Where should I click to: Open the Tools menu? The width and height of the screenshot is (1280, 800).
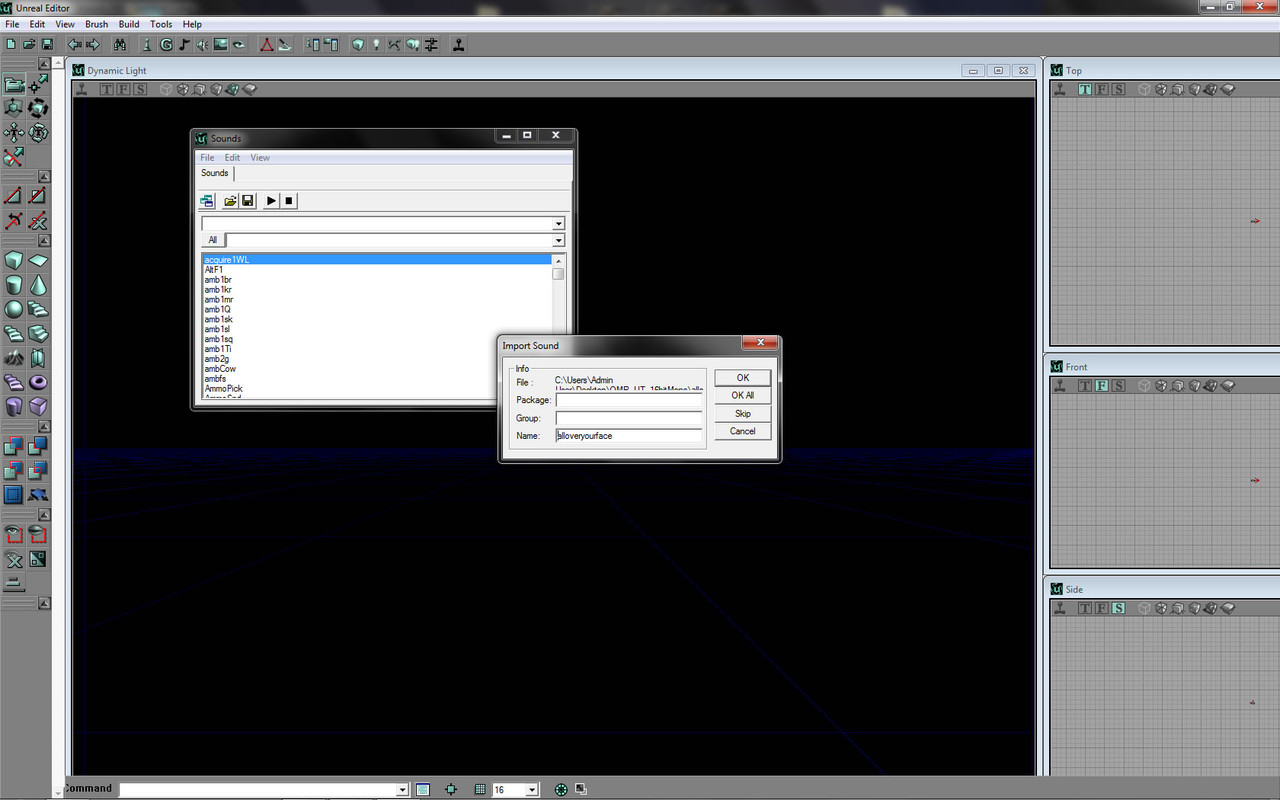pos(161,24)
